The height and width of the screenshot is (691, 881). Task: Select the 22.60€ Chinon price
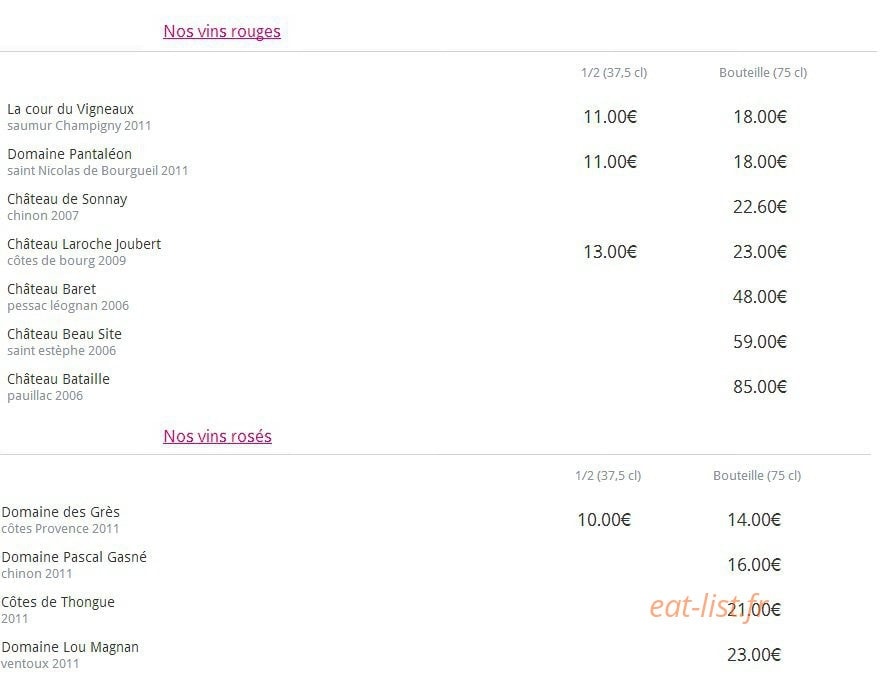[x=760, y=207]
